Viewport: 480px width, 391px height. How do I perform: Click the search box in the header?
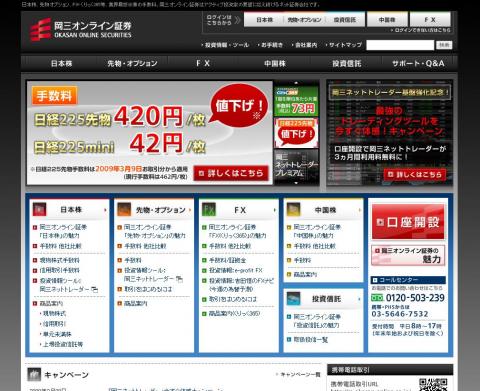400,45
